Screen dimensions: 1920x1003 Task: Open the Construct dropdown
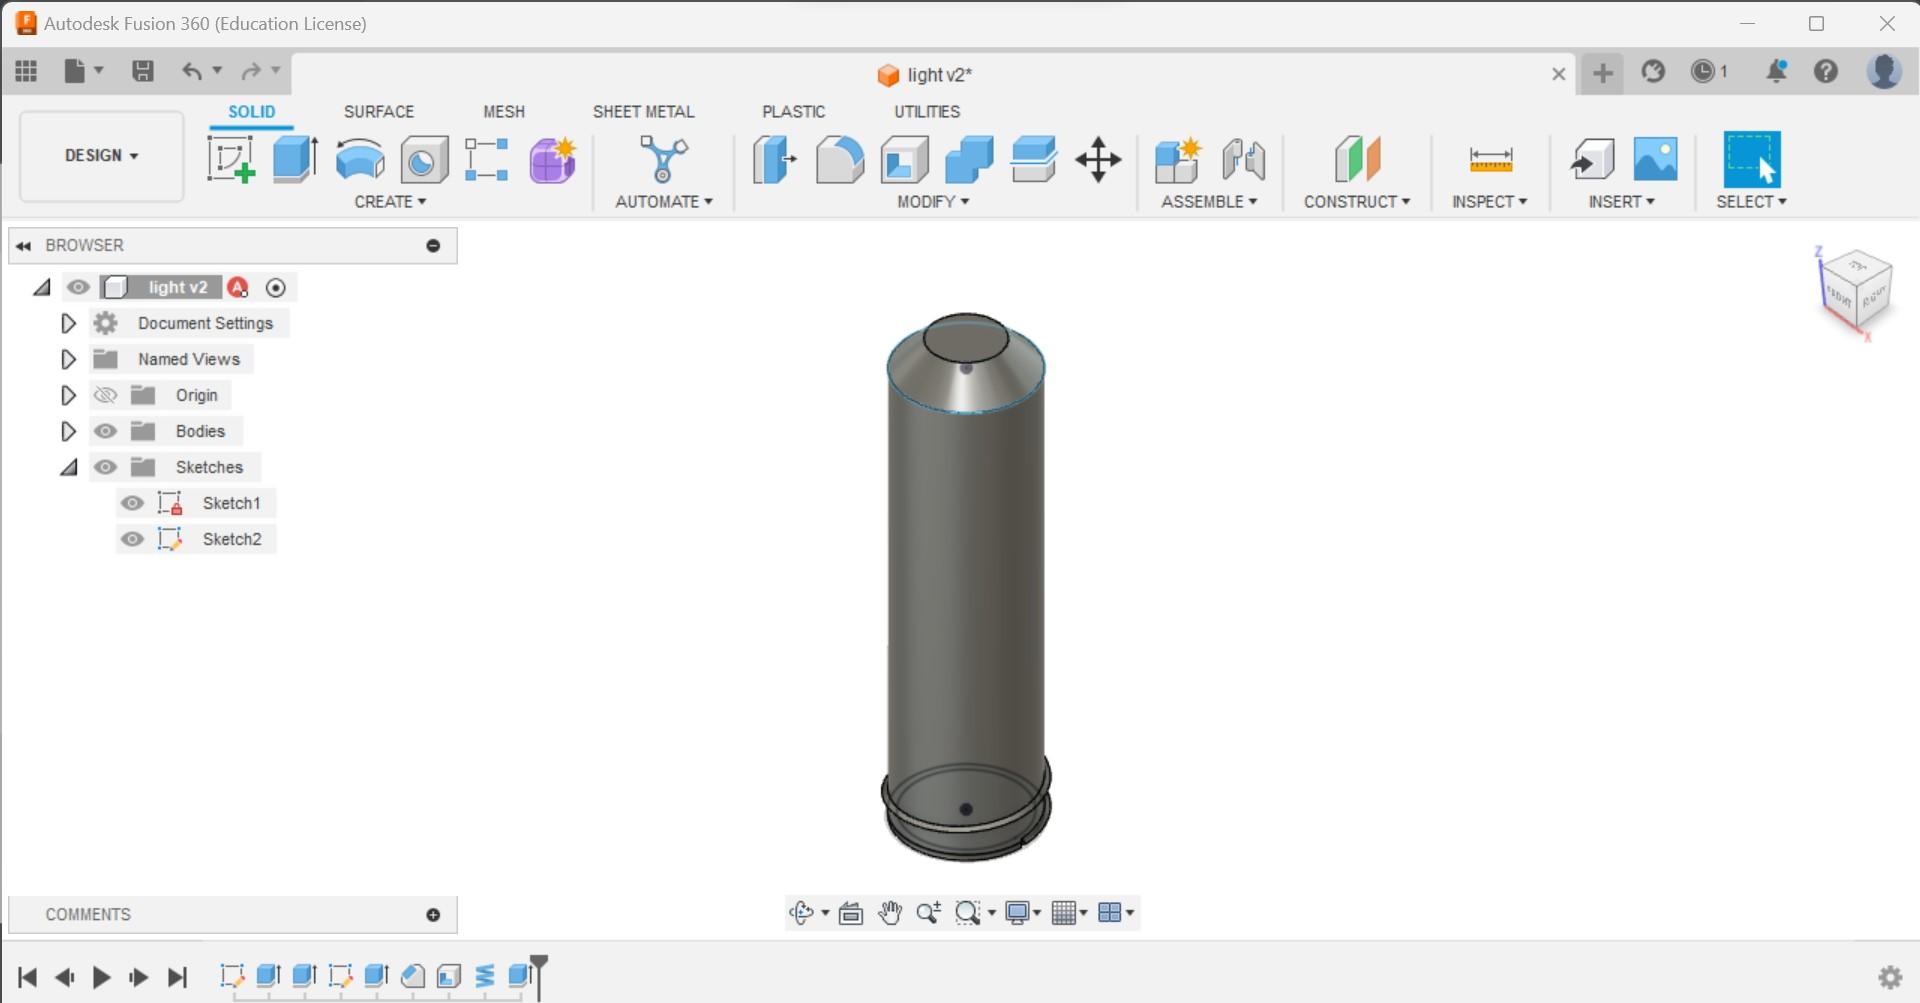tap(1357, 201)
